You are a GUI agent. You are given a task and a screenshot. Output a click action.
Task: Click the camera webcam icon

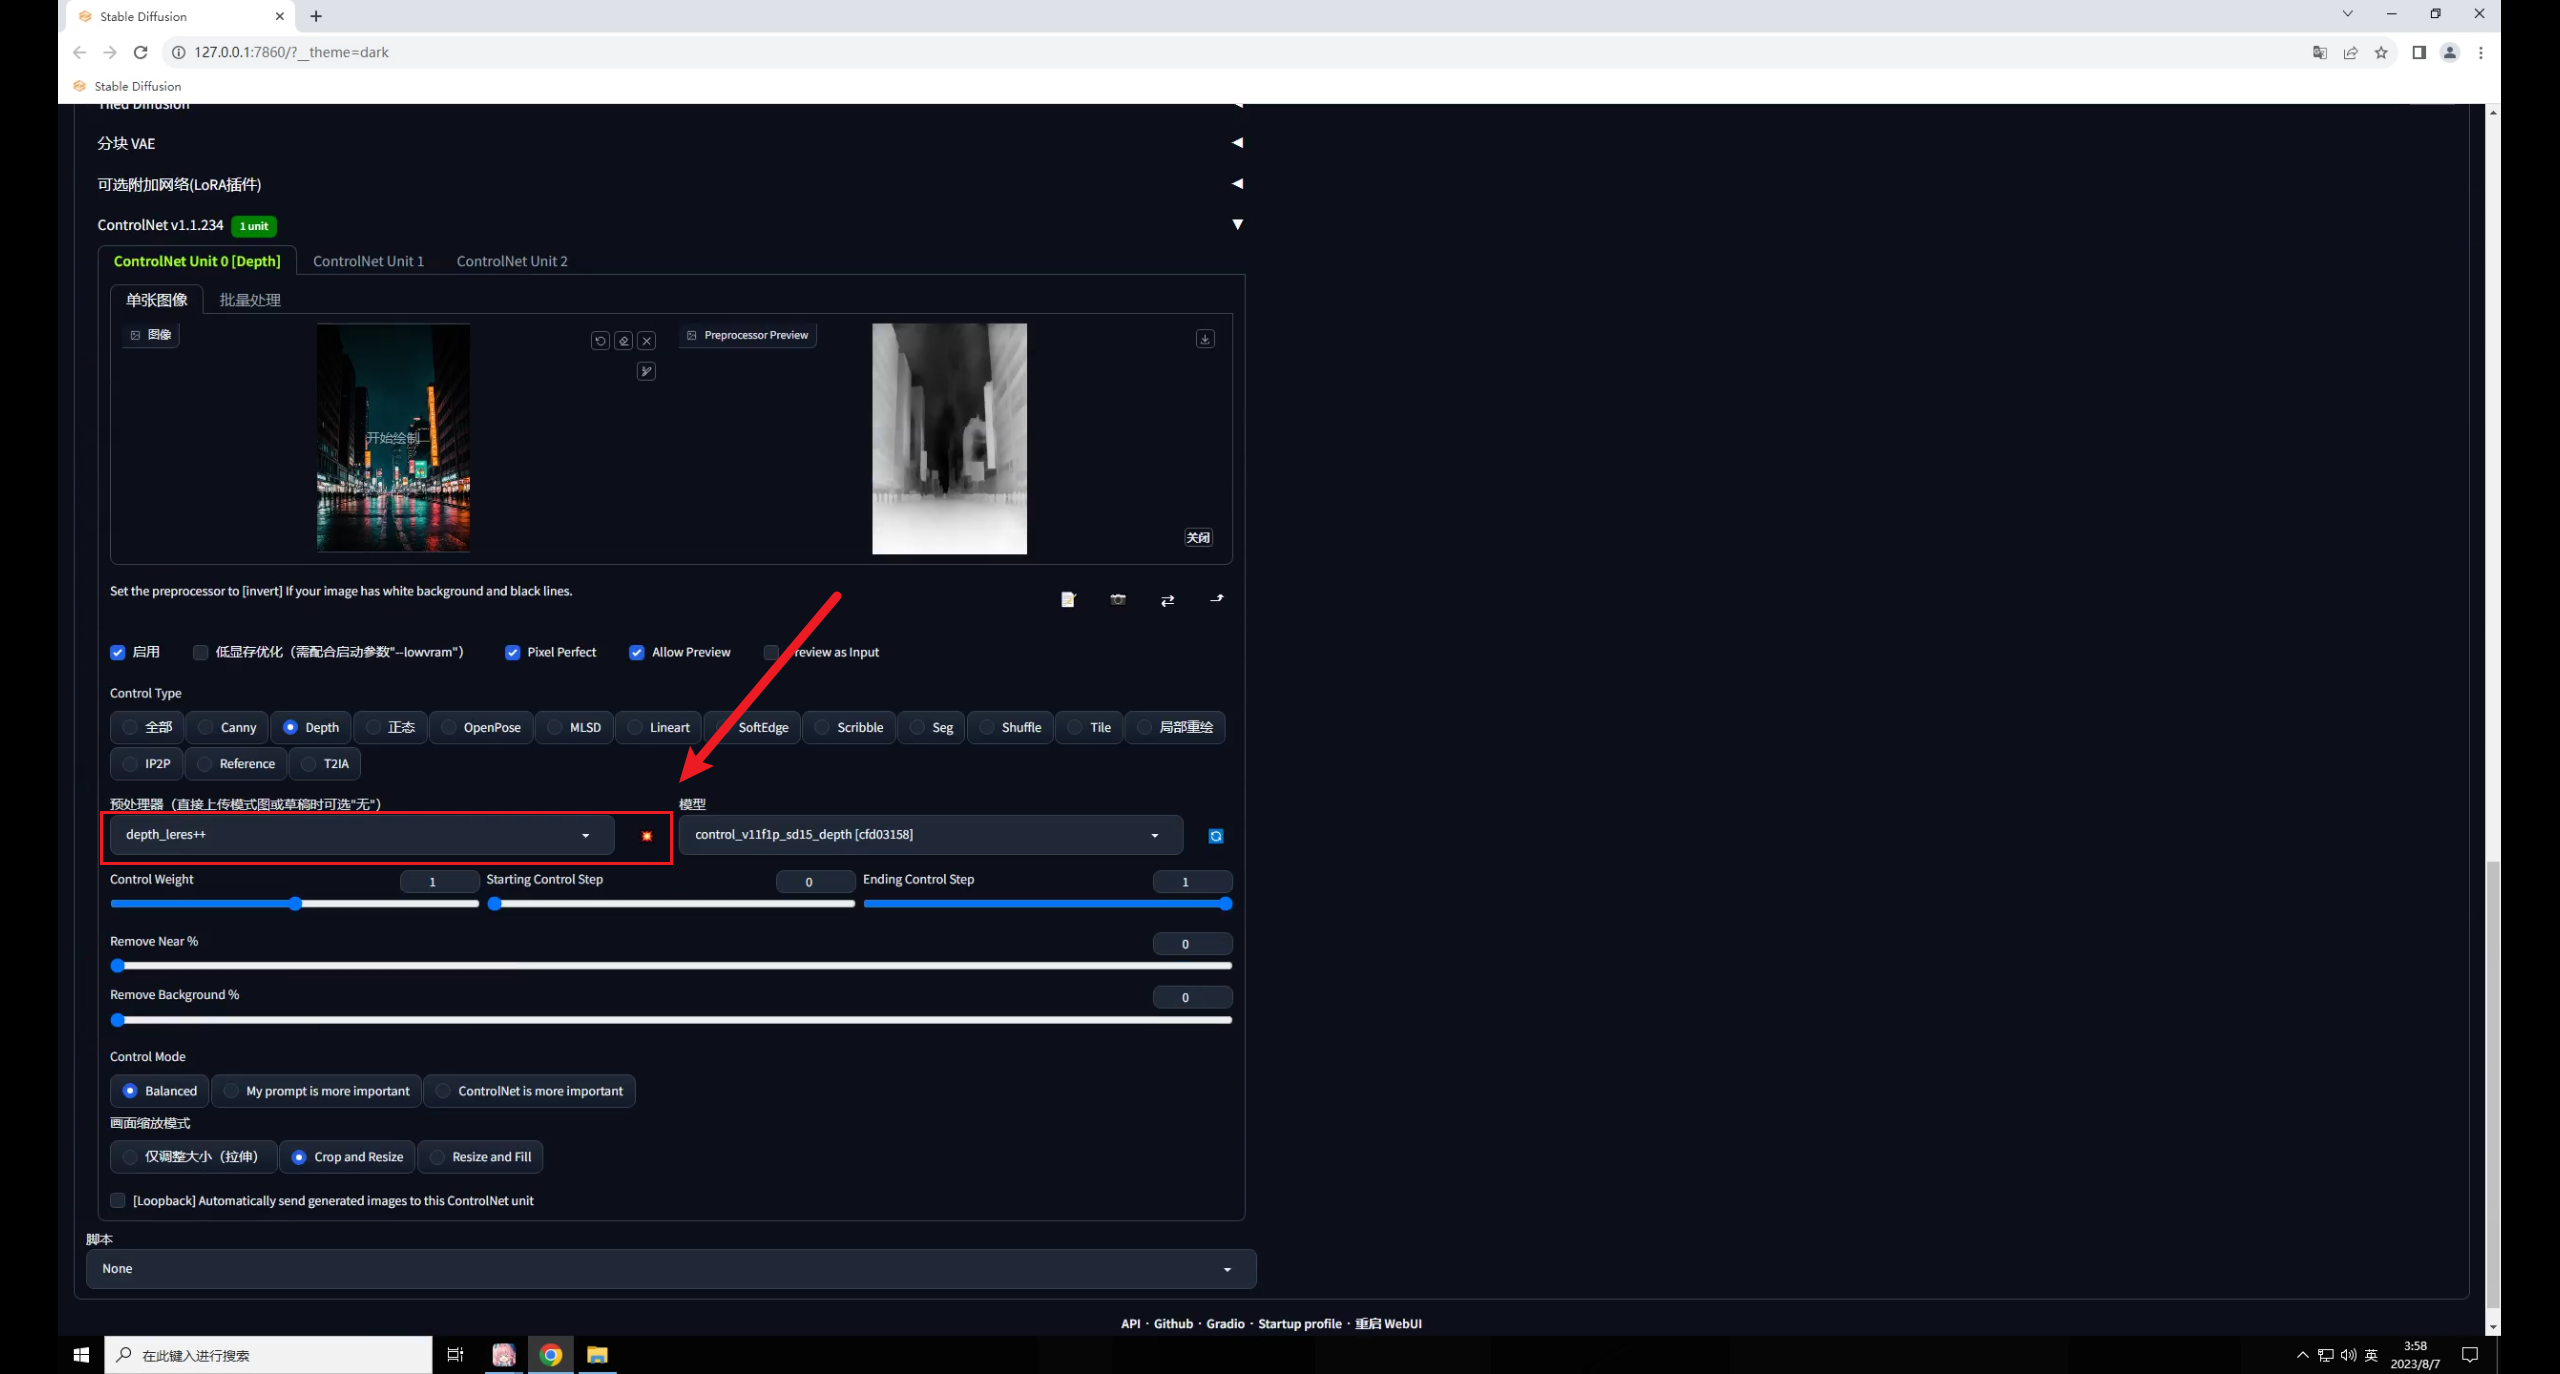tap(1118, 600)
